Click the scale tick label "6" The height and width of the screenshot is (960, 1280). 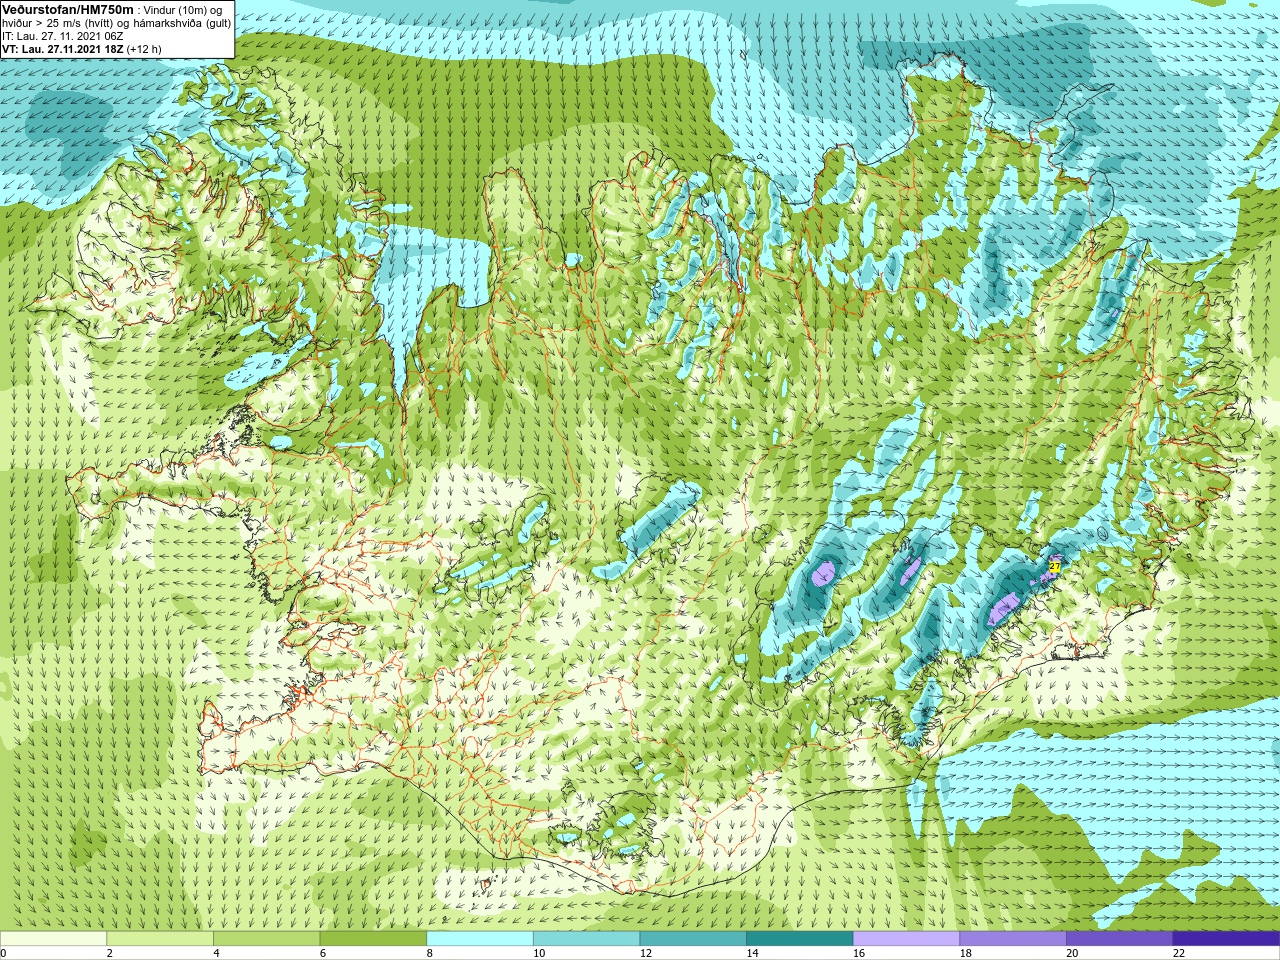(323, 953)
